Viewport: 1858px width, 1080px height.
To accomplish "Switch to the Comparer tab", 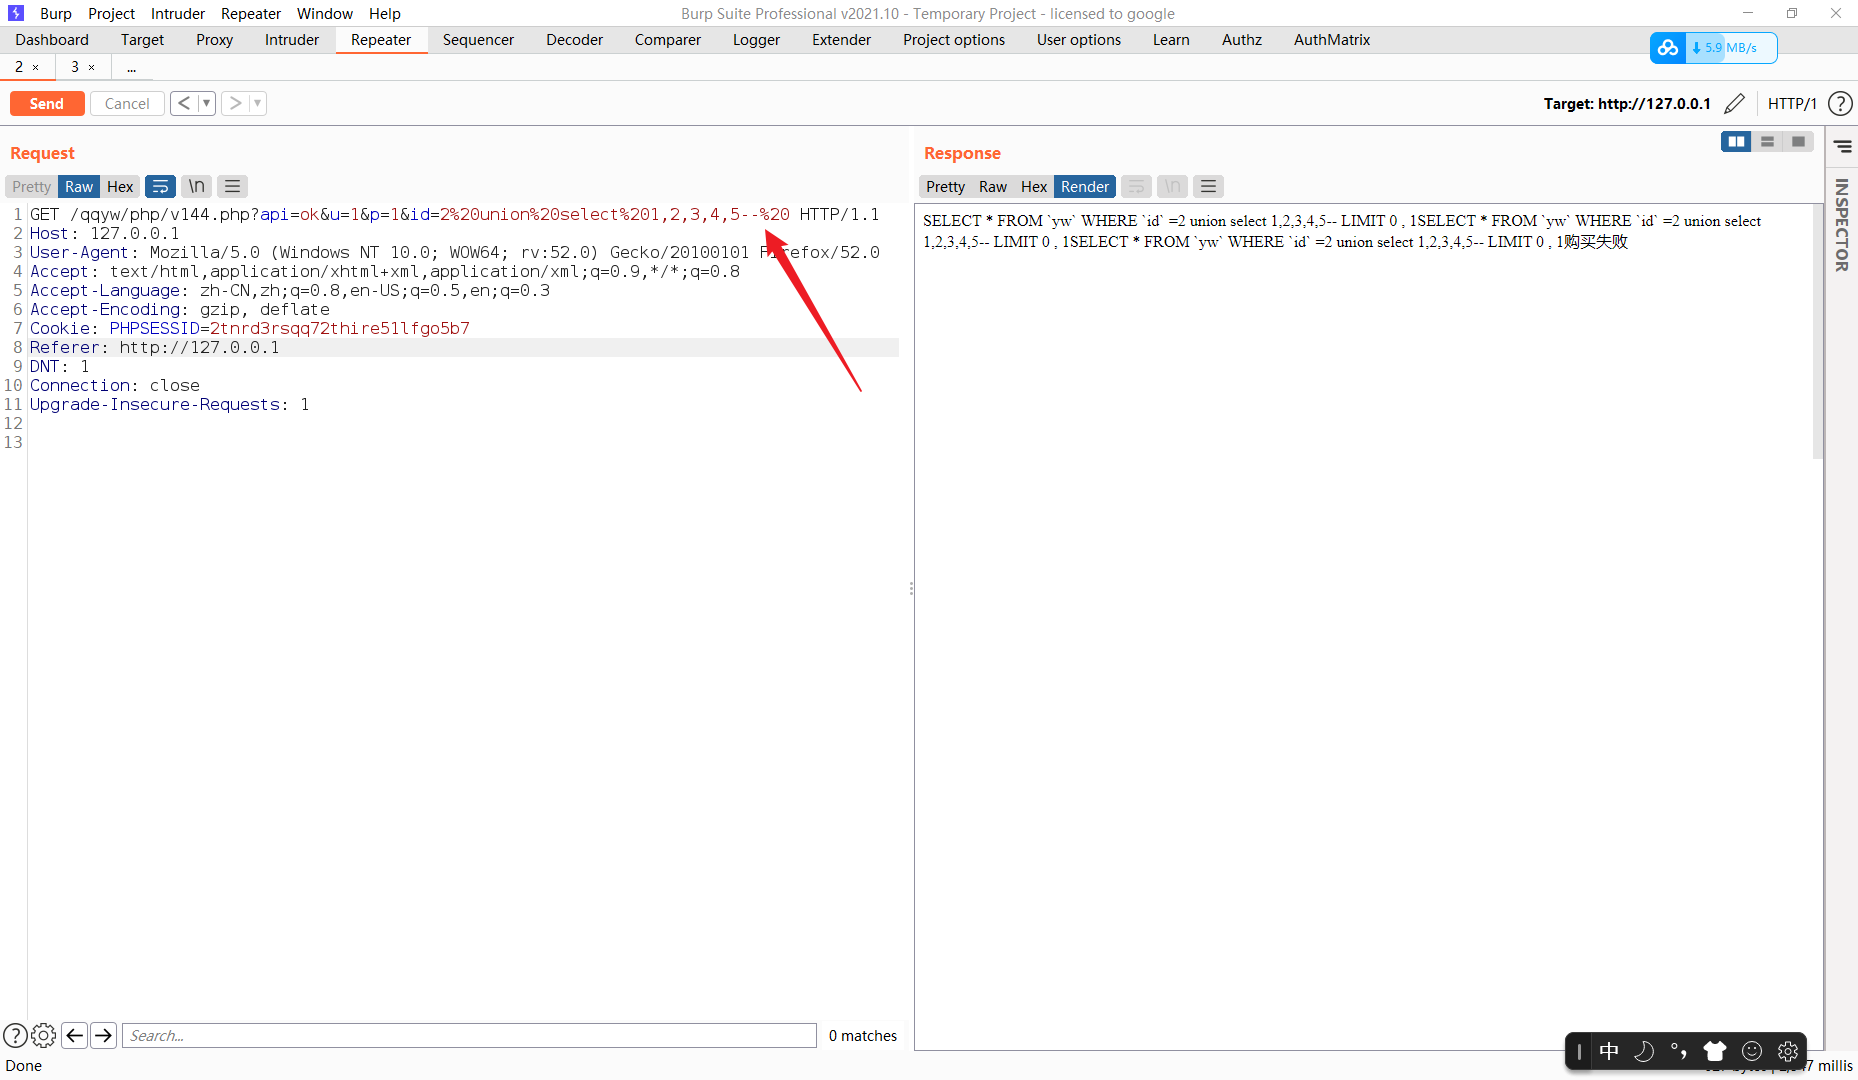I will click(x=668, y=40).
